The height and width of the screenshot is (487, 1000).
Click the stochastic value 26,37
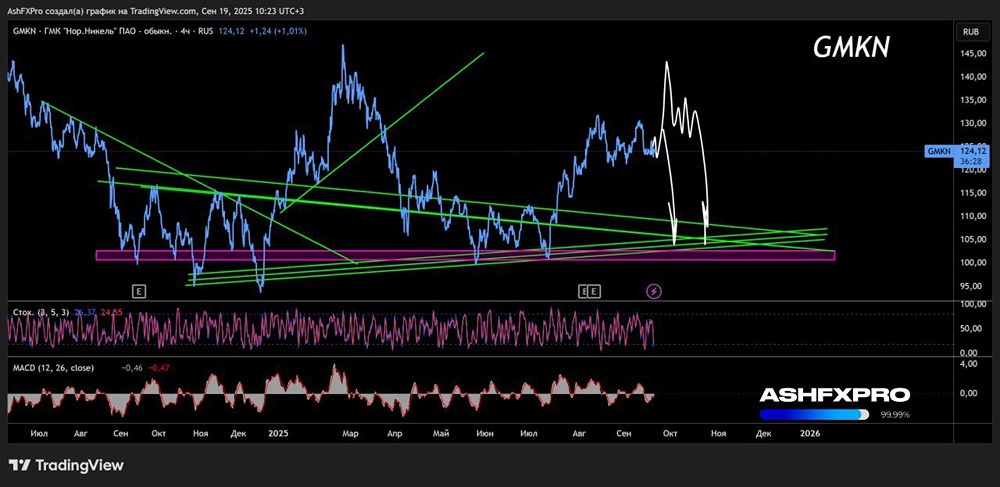84,312
